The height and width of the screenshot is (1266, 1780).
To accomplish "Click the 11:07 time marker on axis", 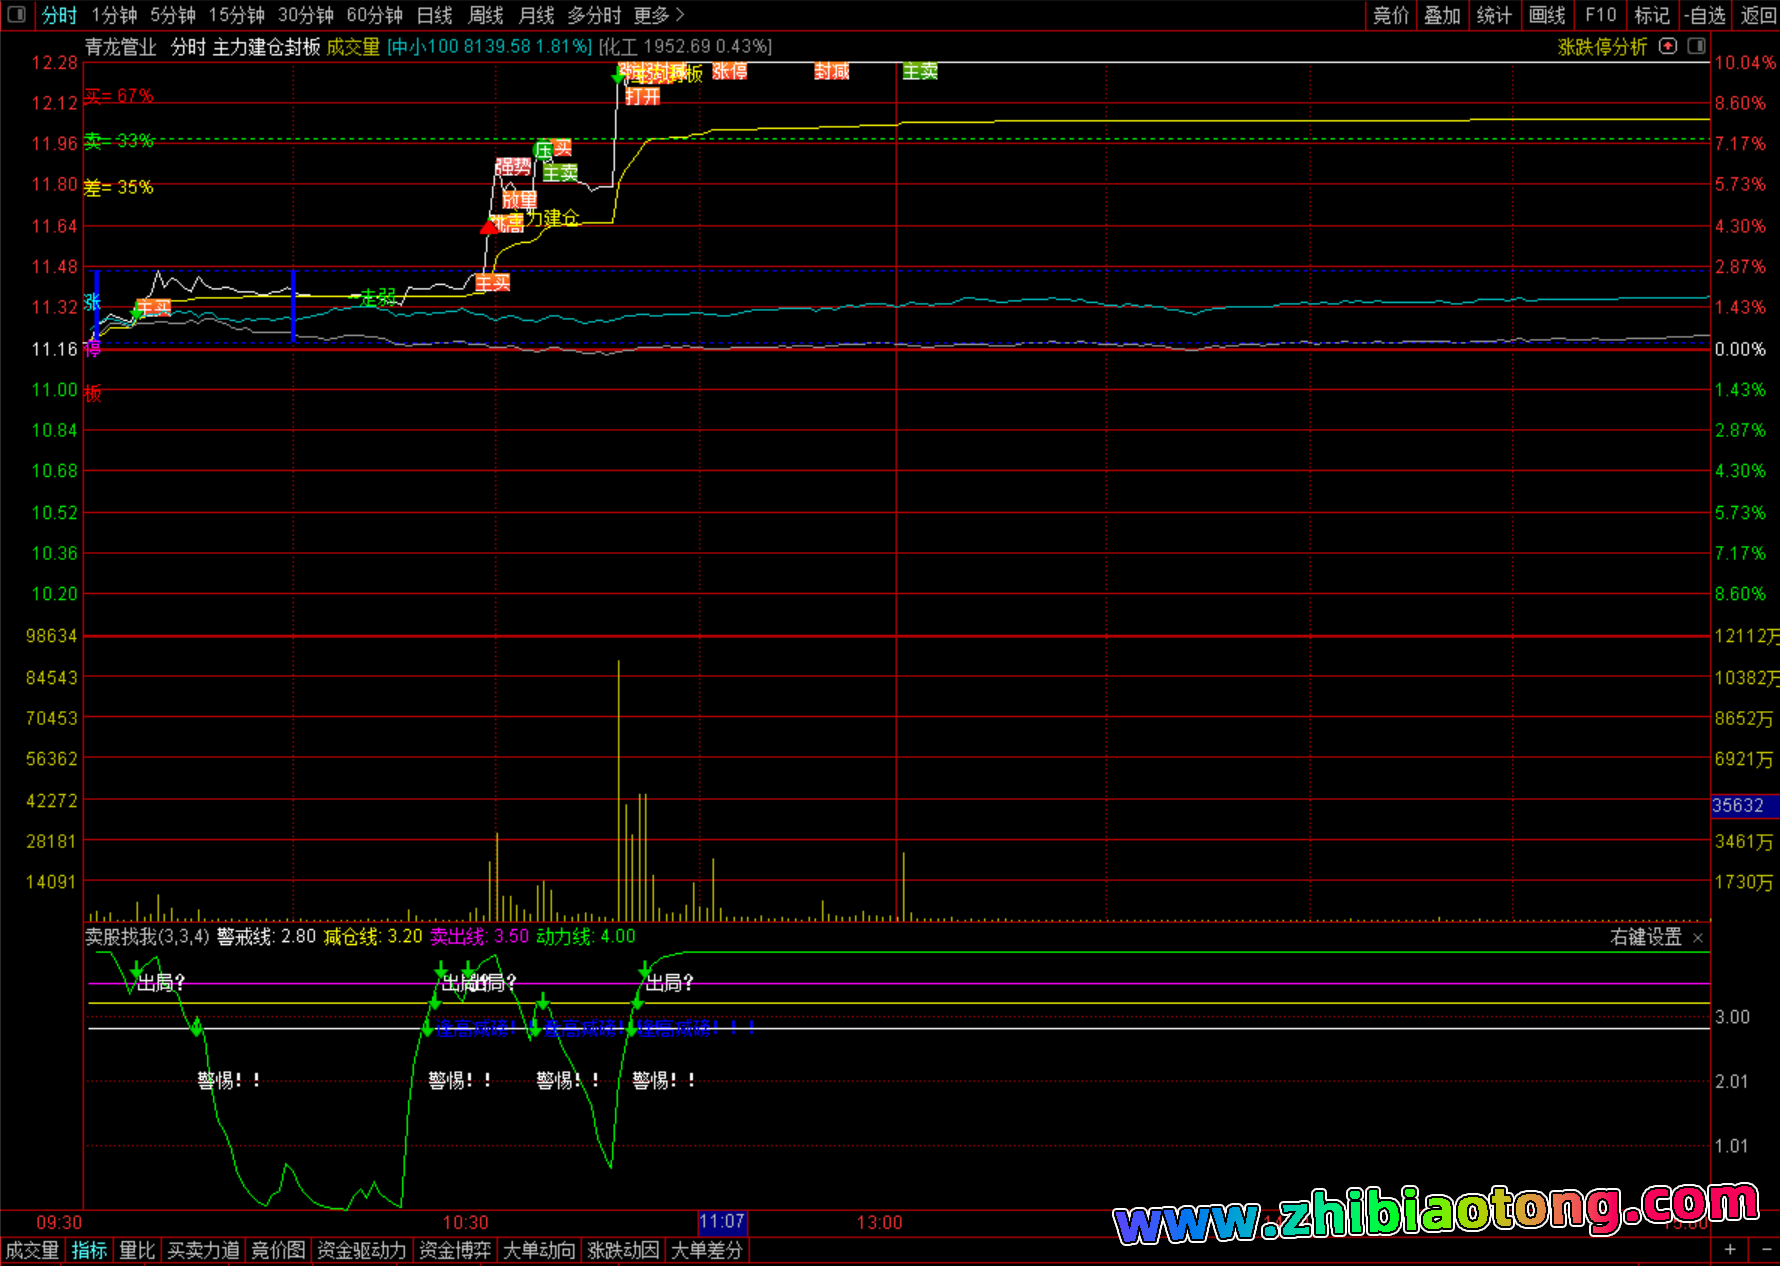I will coord(722,1222).
